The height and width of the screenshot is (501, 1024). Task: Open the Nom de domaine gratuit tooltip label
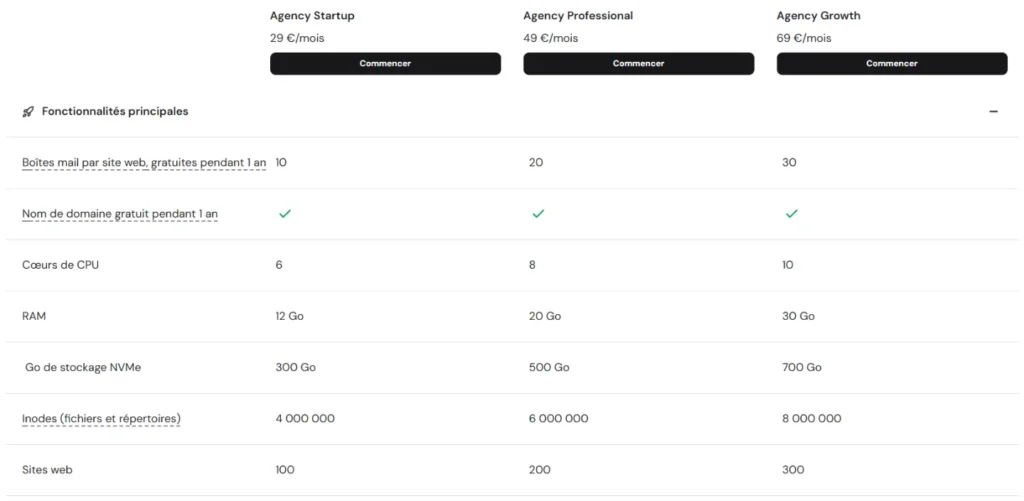(120, 214)
